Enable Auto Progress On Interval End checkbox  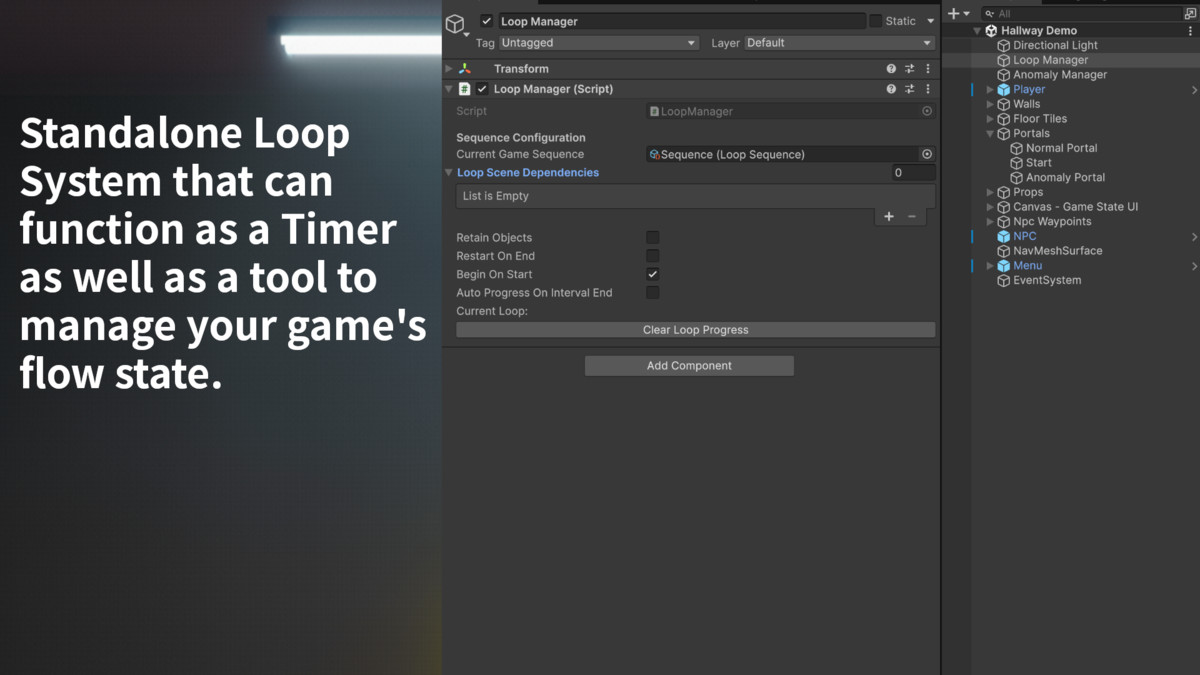point(653,293)
